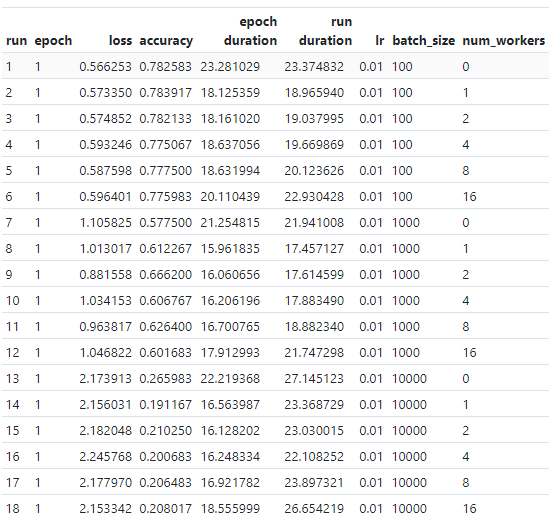Select loss value 0.593246
The height and width of the screenshot is (516, 553).
pyautogui.click(x=105, y=145)
